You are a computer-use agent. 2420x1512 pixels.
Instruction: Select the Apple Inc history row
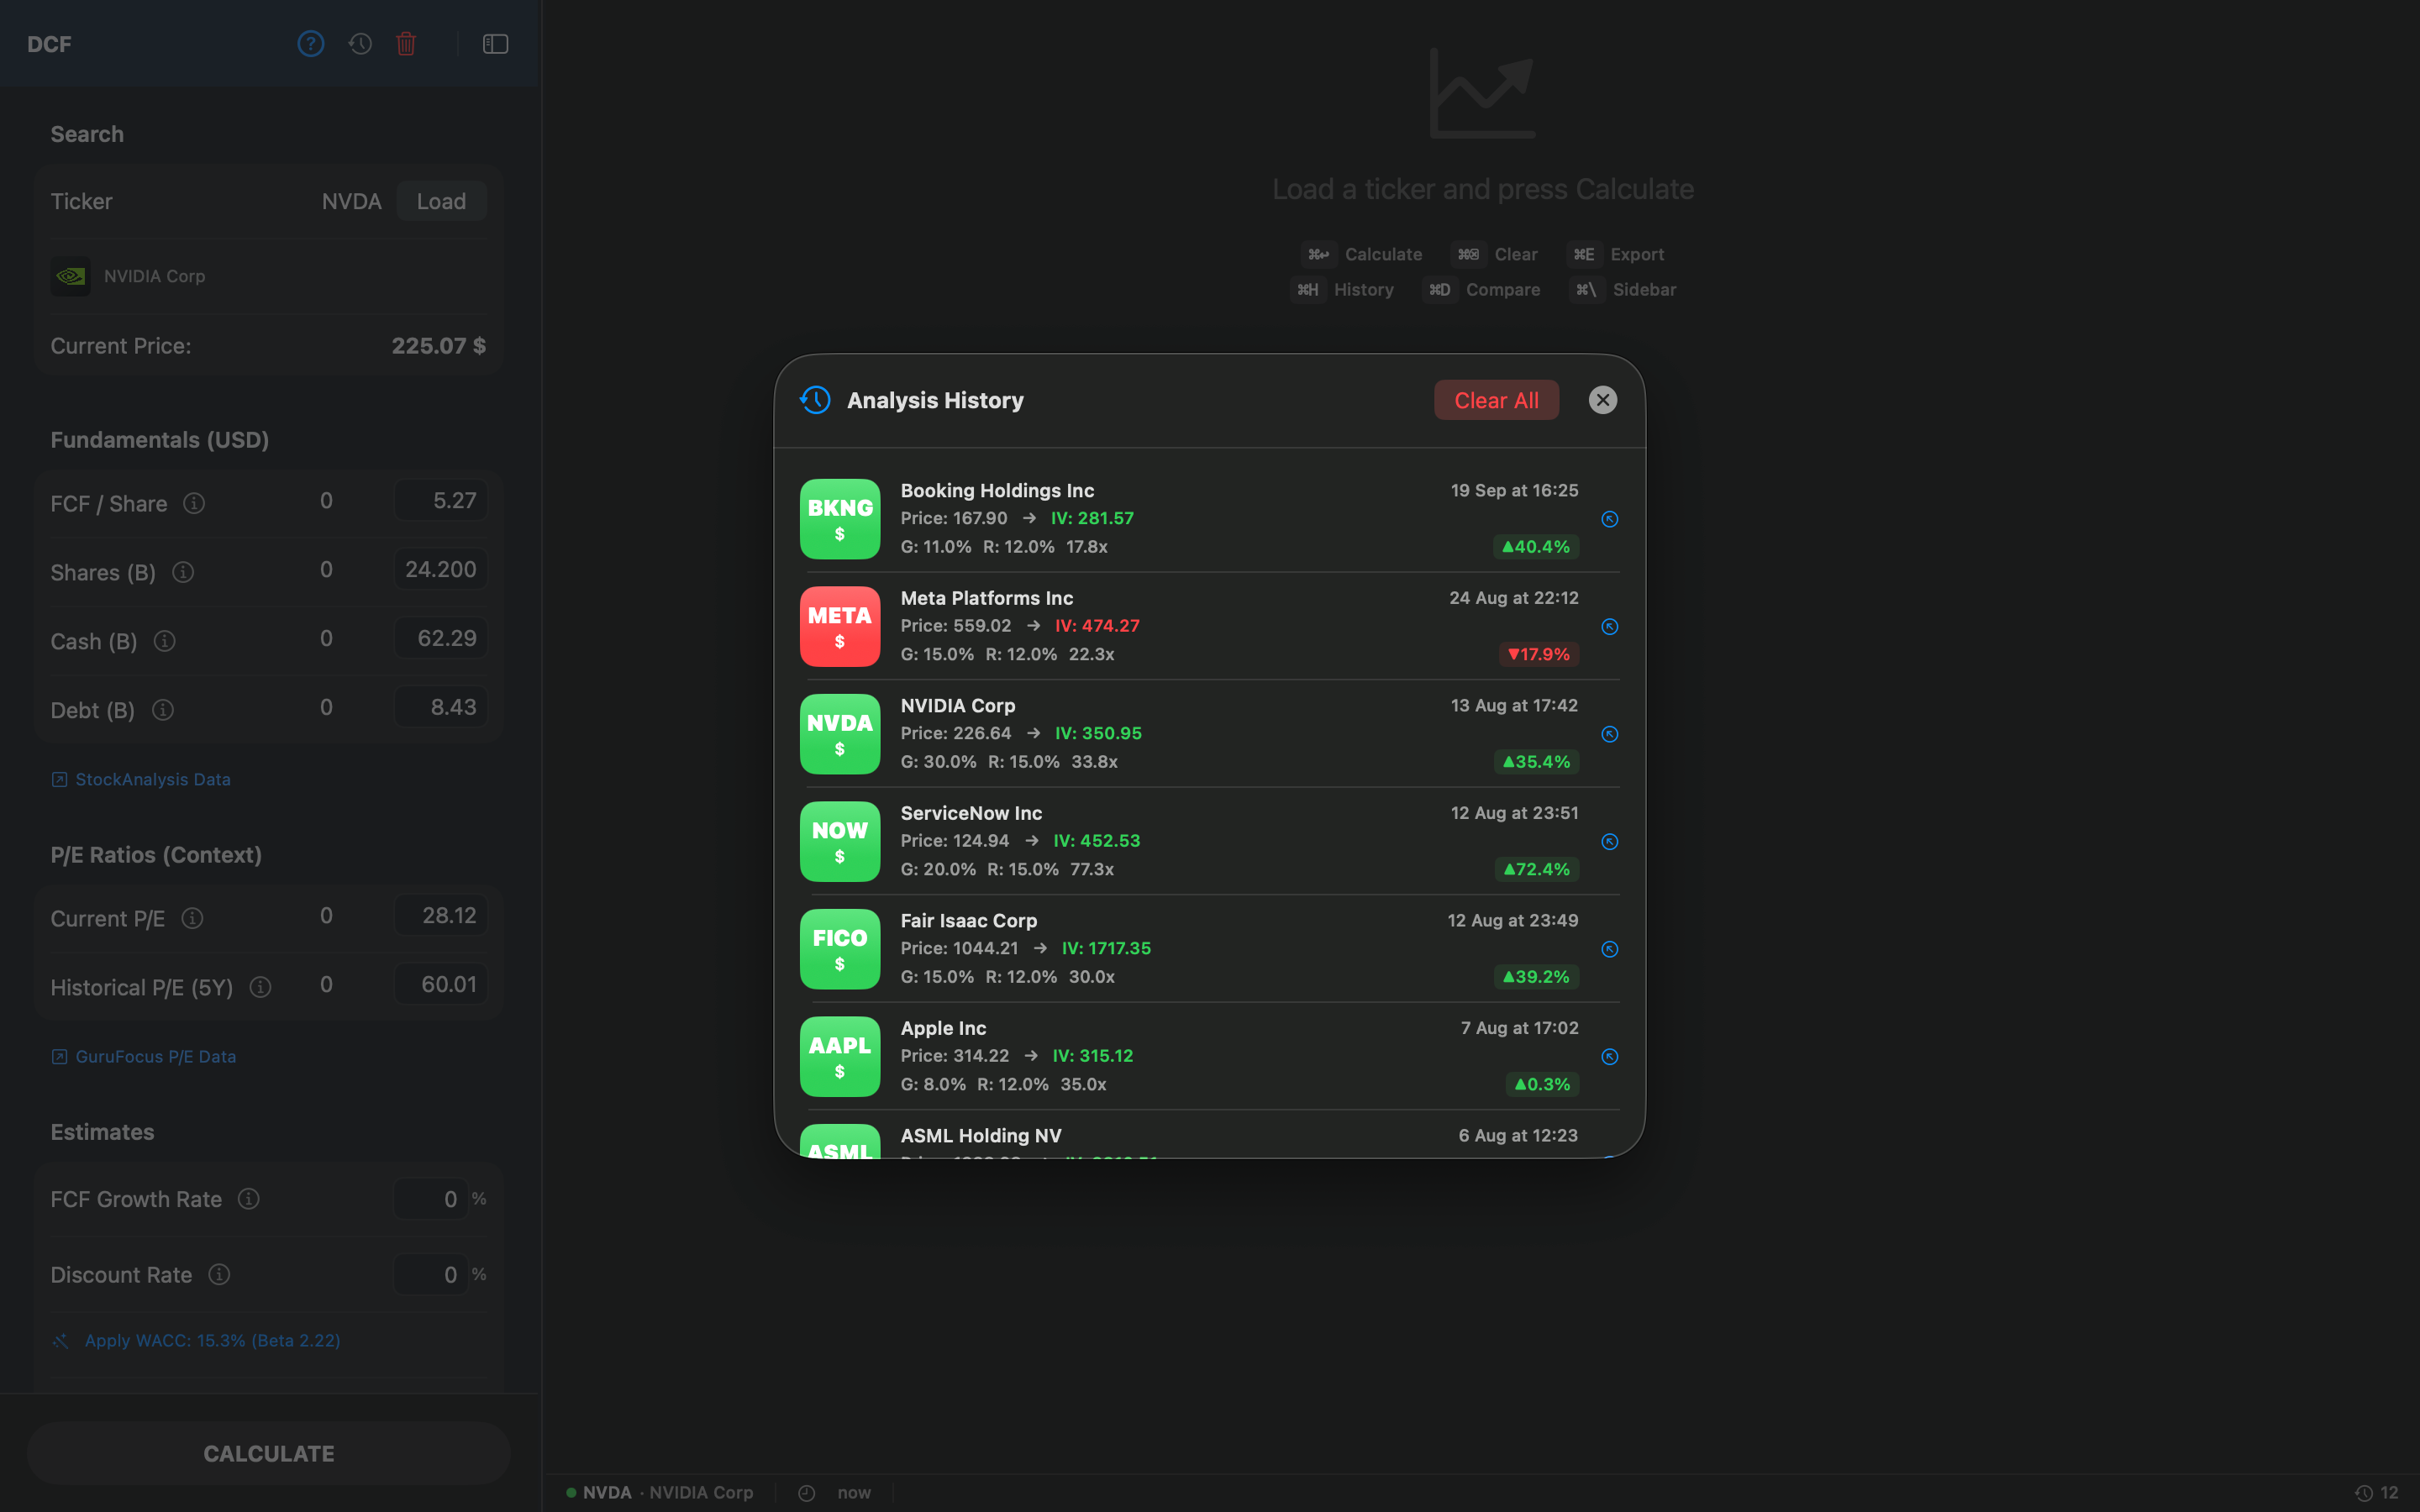point(1210,1056)
